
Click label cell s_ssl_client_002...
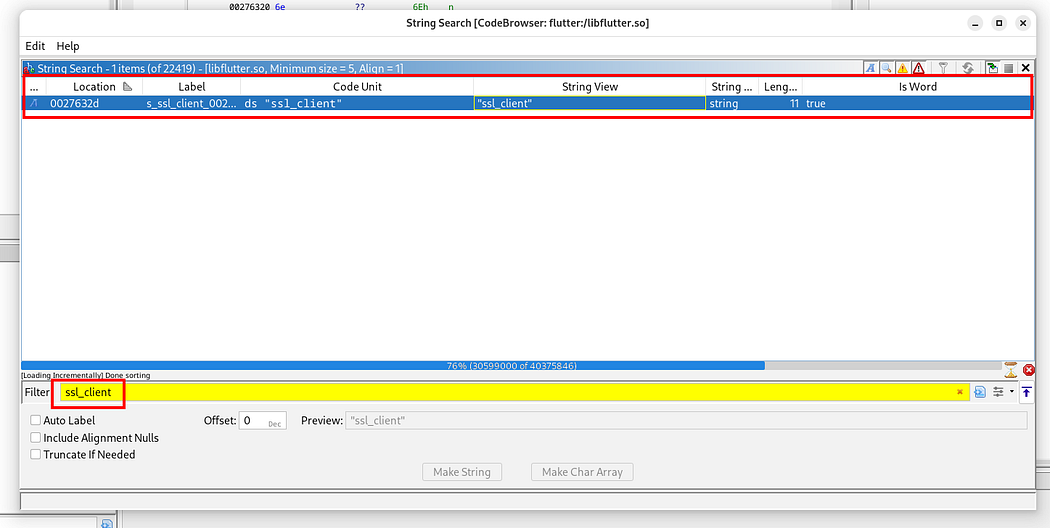pyautogui.click(x=192, y=104)
